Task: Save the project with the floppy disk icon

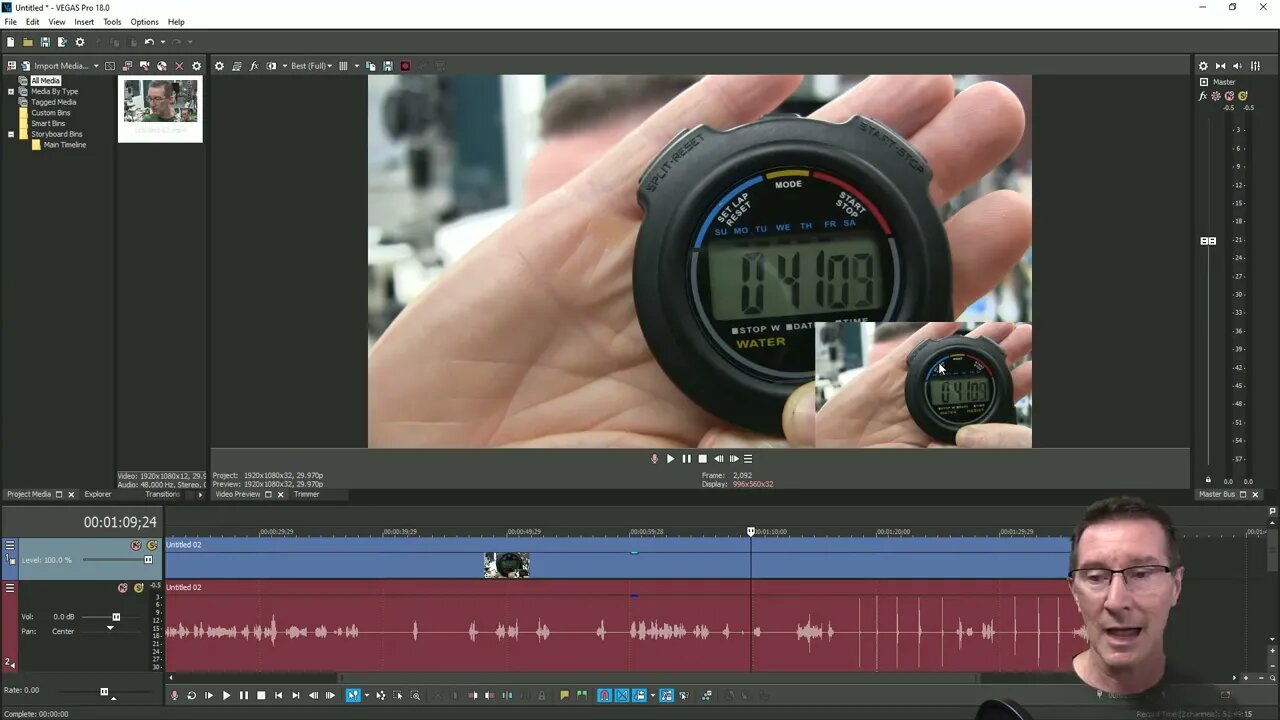Action: click(45, 42)
